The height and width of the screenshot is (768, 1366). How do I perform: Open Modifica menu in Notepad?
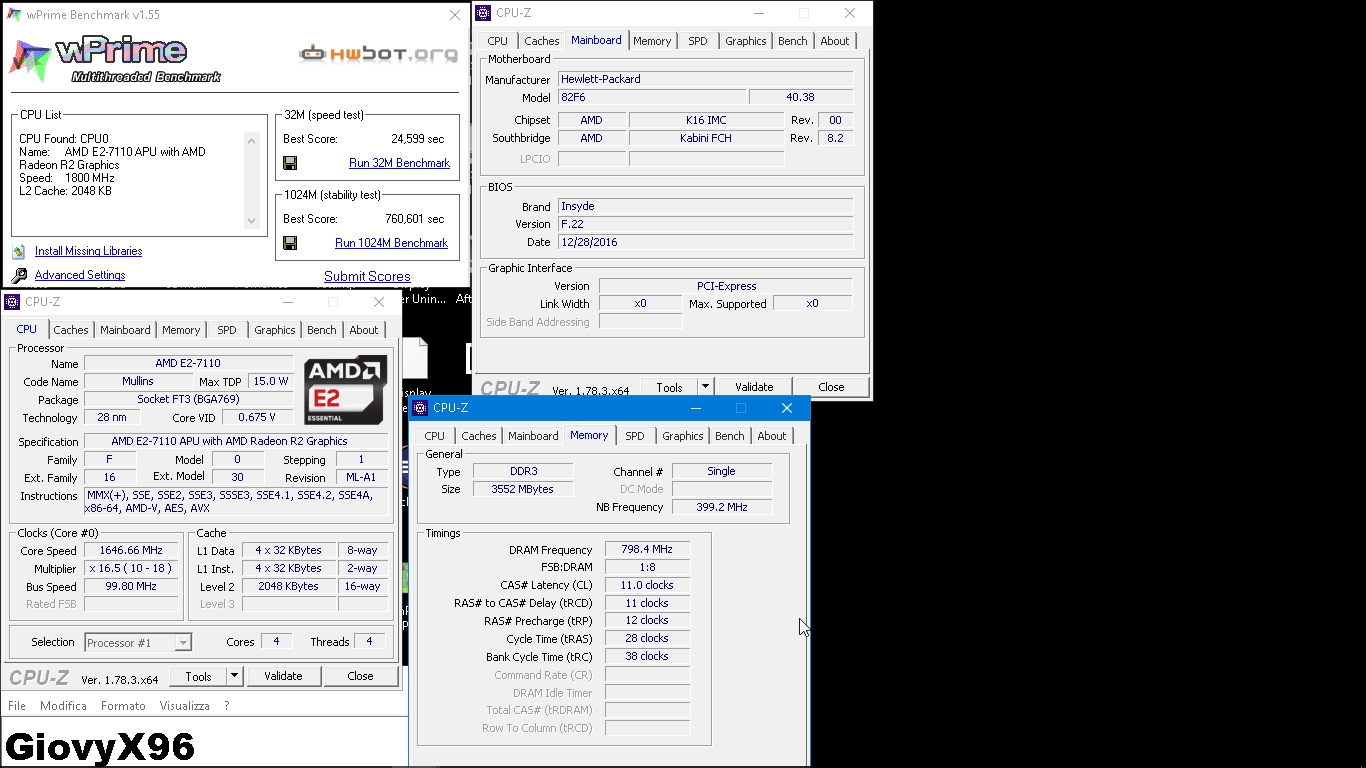tap(64, 706)
